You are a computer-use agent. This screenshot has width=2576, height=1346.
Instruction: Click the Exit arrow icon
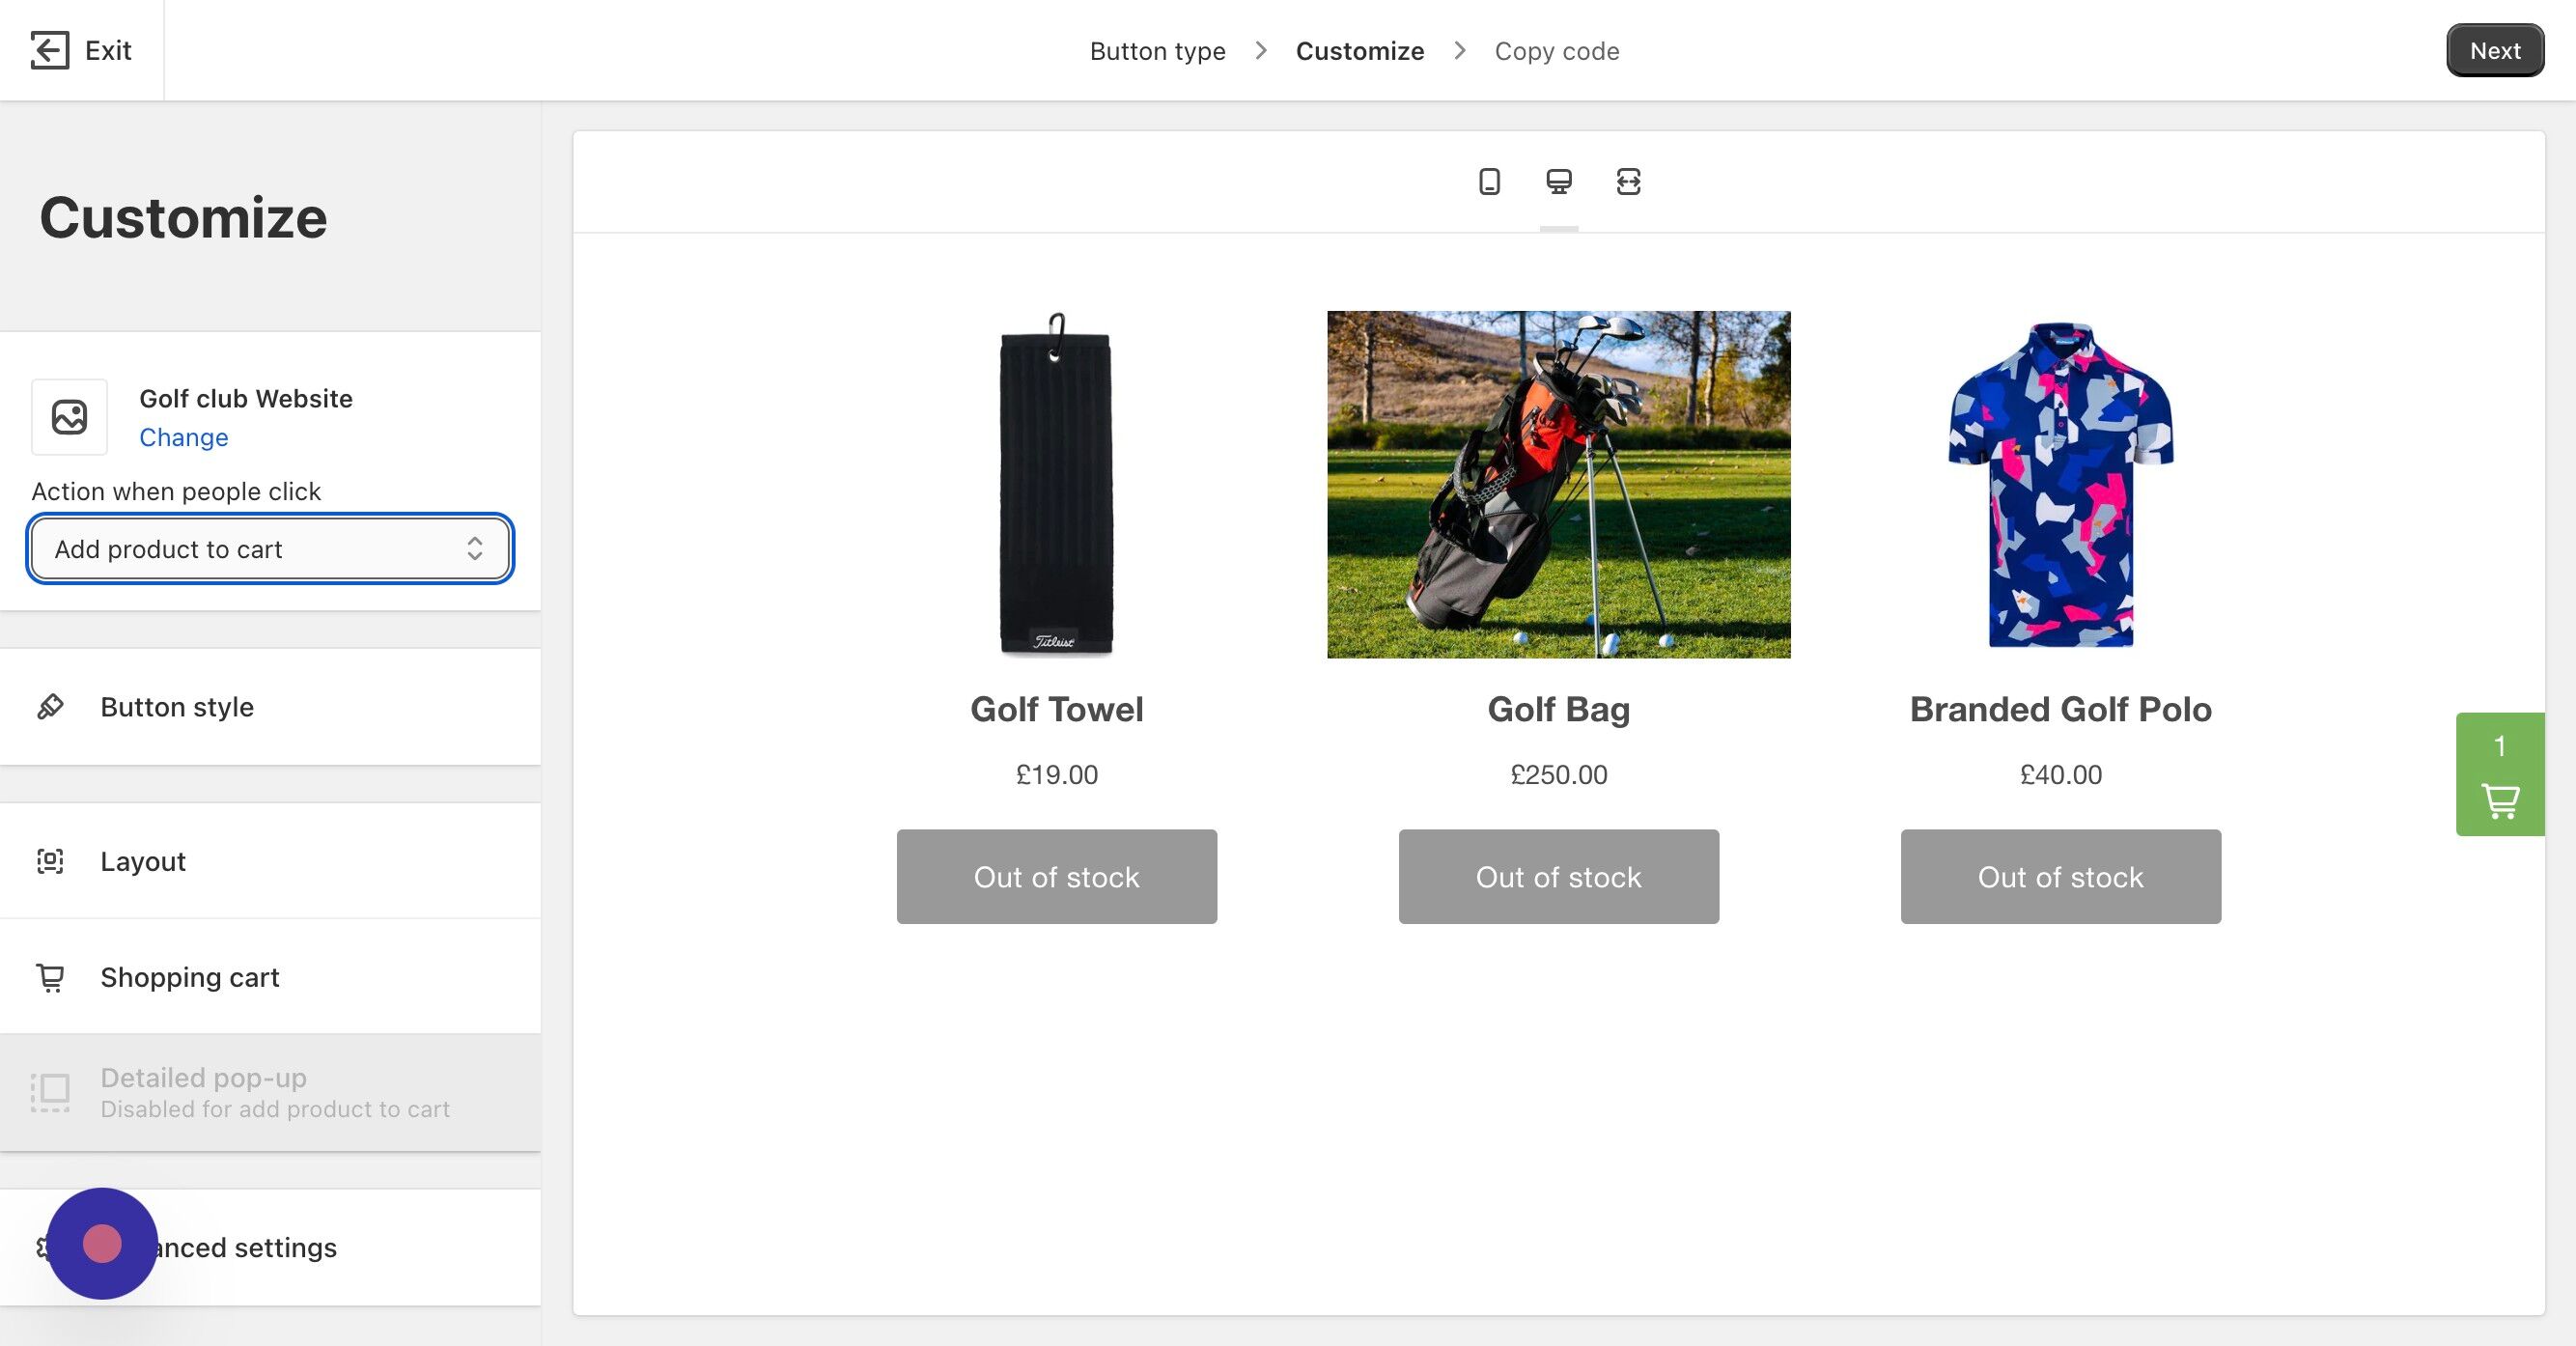pyautogui.click(x=49, y=50)
